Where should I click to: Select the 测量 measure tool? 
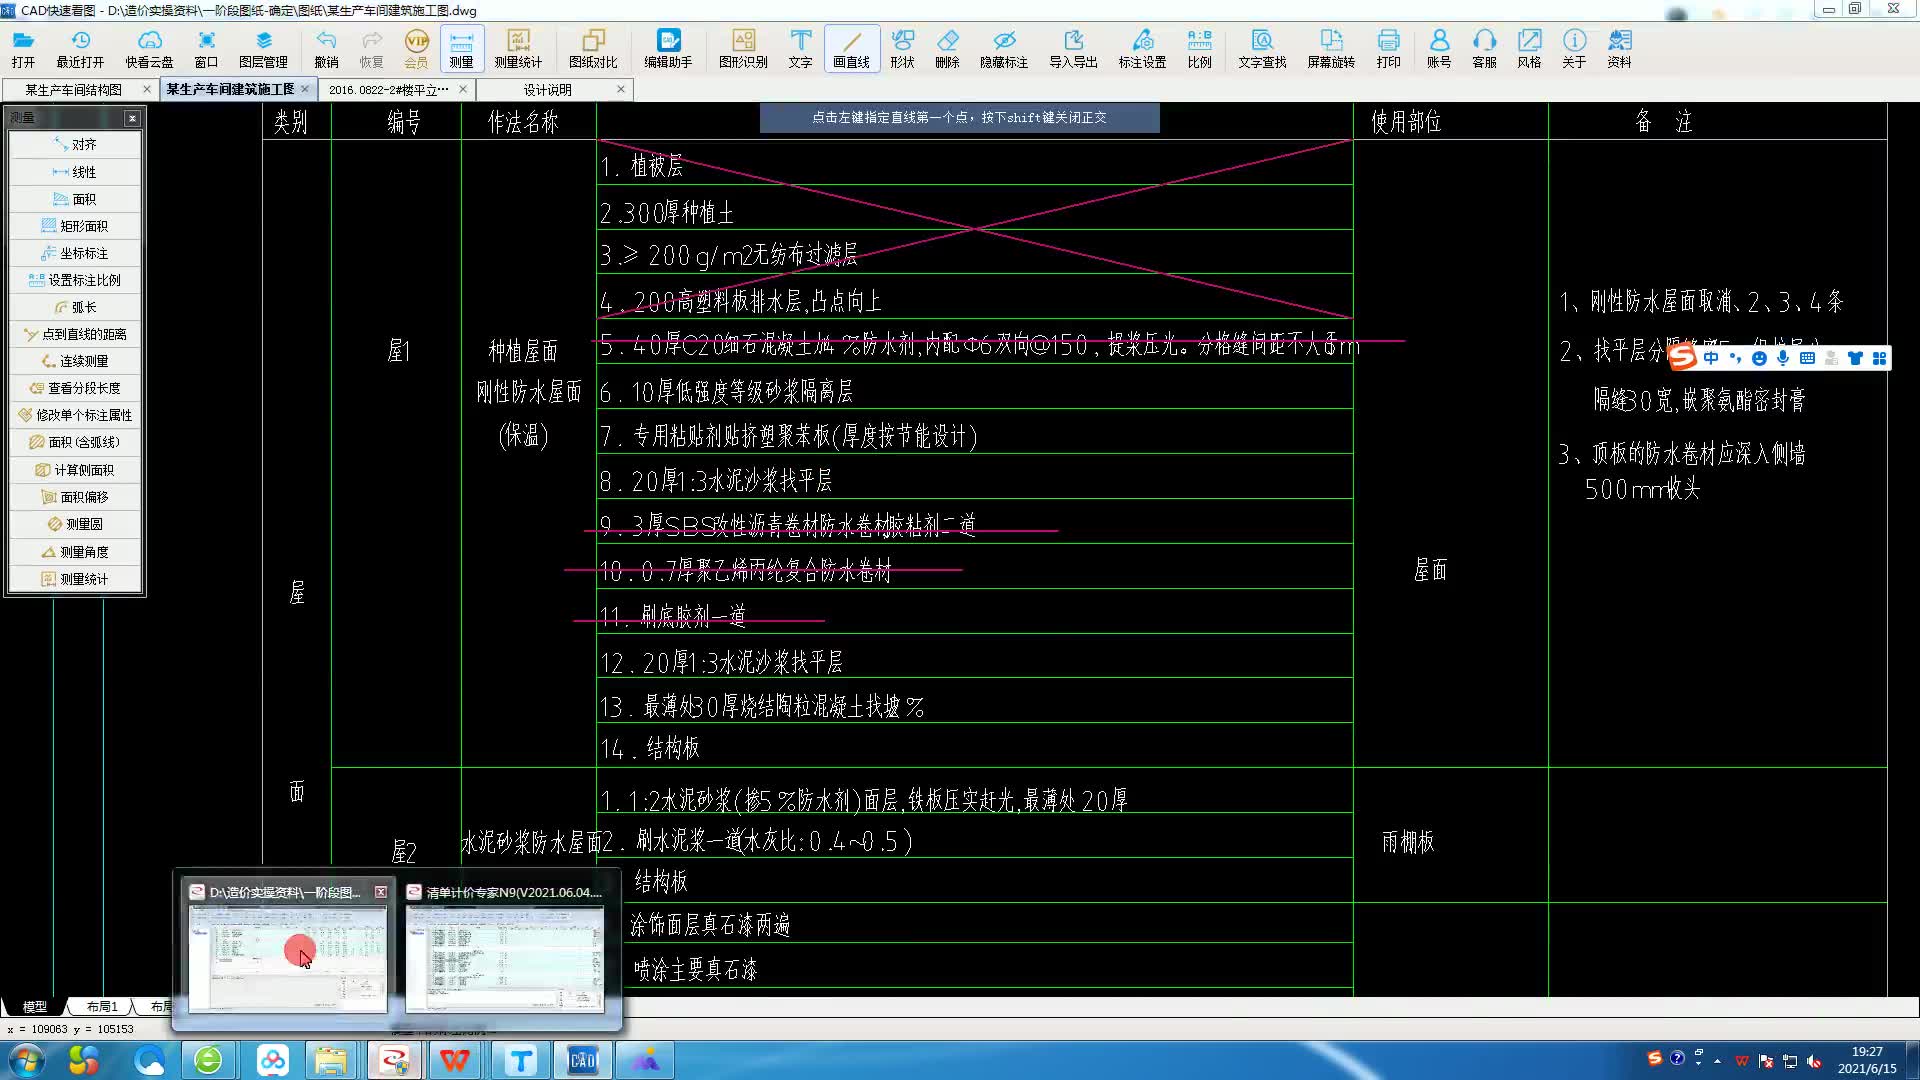click(x=461, y=47)
